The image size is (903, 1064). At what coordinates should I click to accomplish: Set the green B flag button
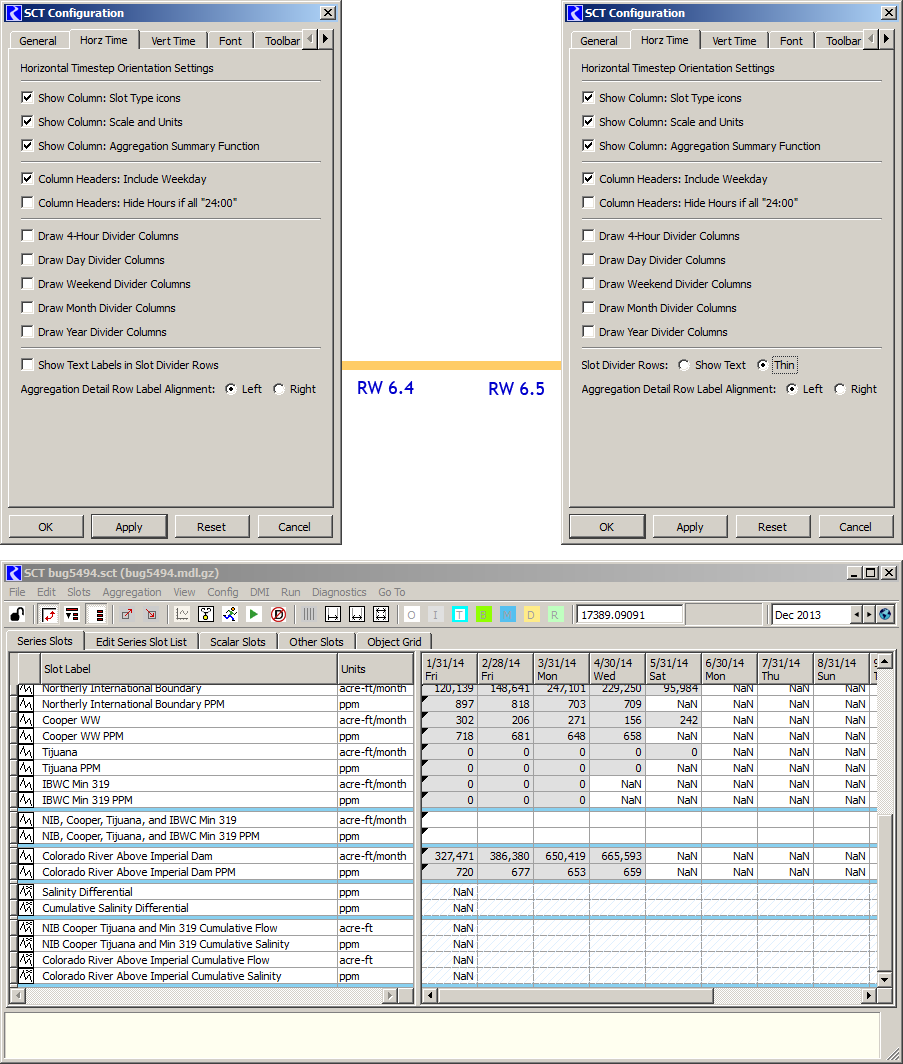tap(484, 615)
